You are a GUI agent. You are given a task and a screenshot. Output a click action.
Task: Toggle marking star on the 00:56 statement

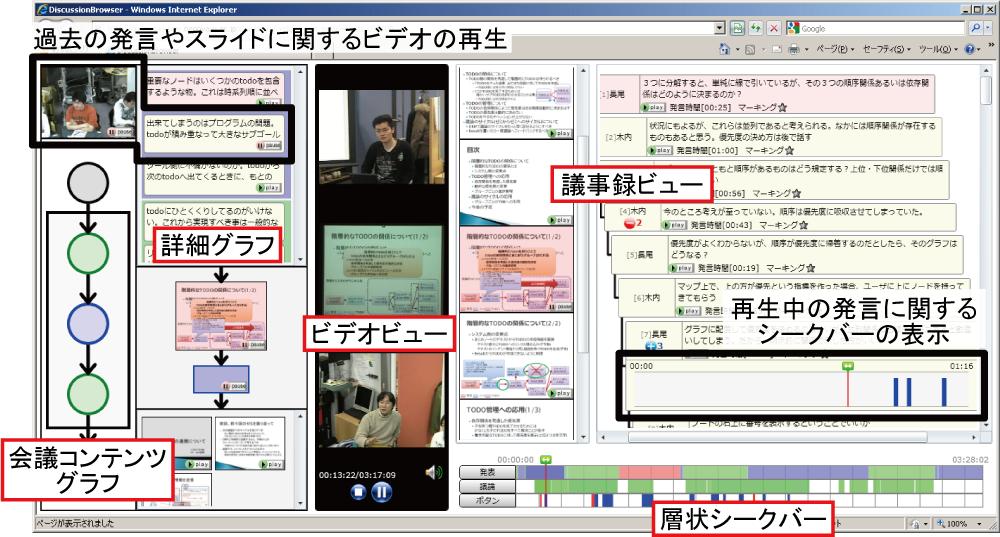point(796,193)
